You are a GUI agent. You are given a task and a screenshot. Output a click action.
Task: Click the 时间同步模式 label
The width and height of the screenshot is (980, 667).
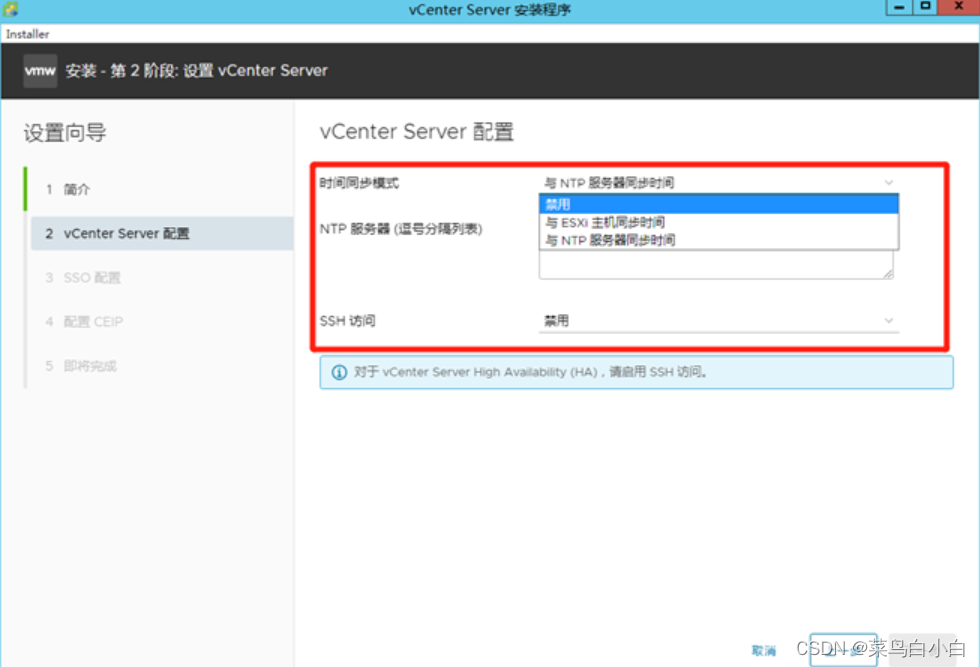[x=359, y=183]
